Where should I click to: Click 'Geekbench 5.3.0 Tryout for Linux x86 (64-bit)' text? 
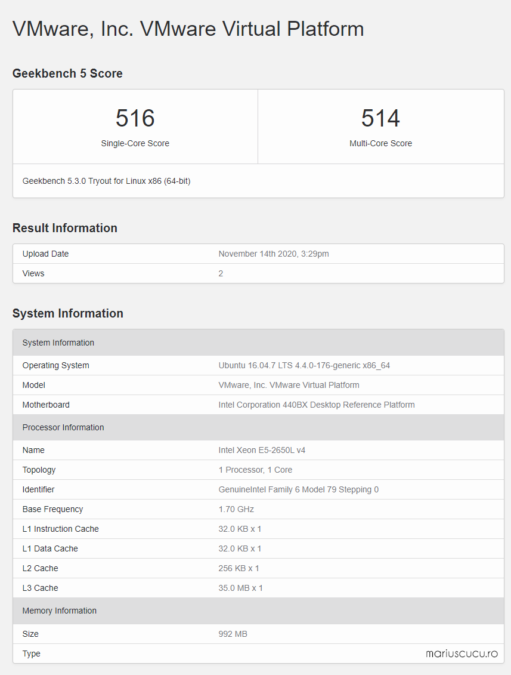pyautogui.click(x=106, y=181)
